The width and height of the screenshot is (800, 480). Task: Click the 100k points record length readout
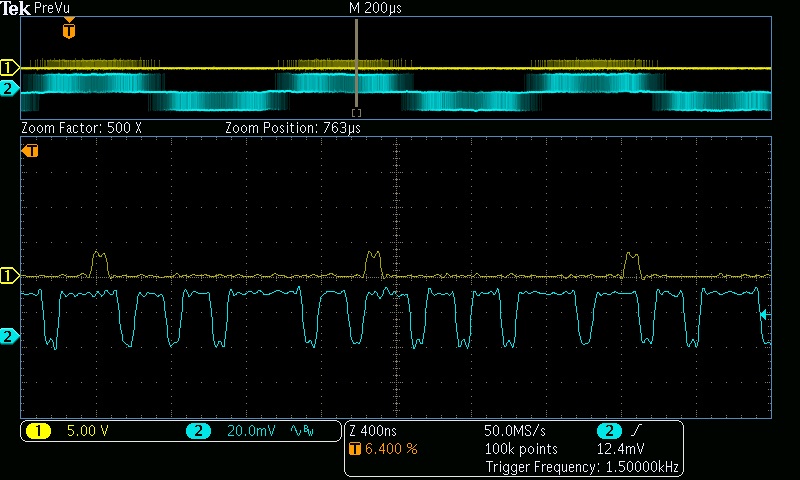coord(521,449)
